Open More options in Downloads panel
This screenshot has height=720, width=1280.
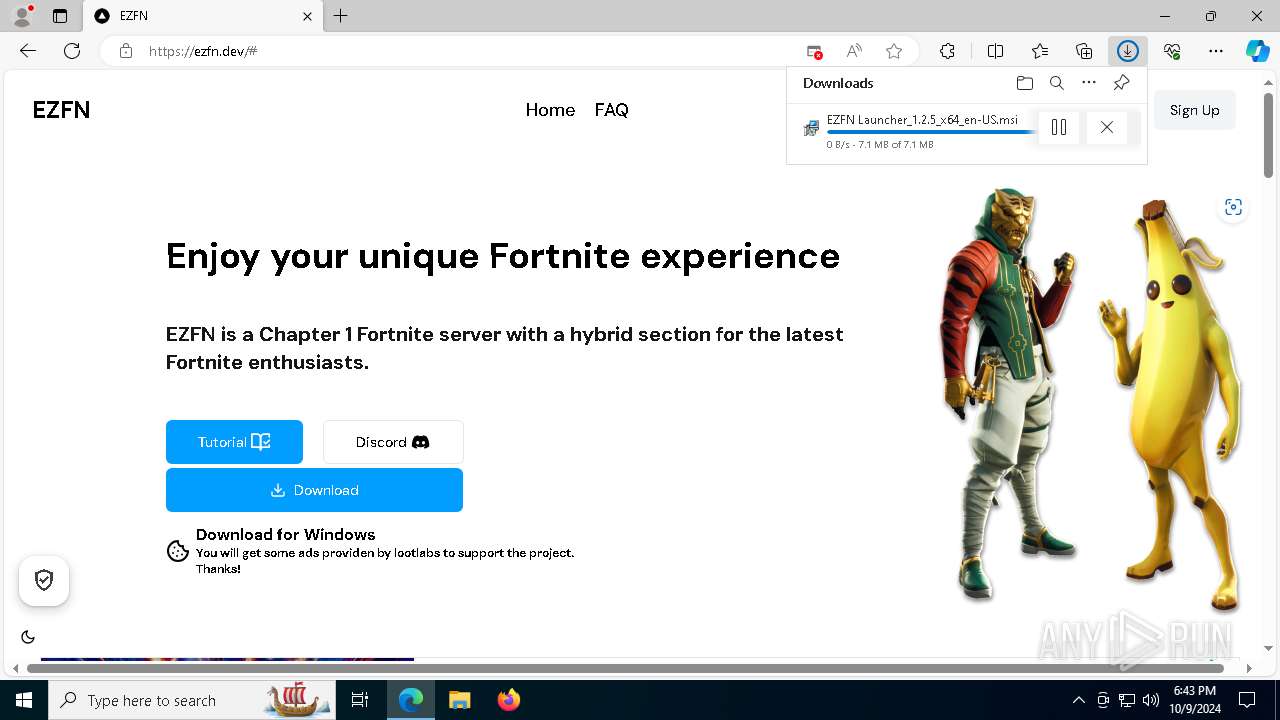[x=1089, y=83]
